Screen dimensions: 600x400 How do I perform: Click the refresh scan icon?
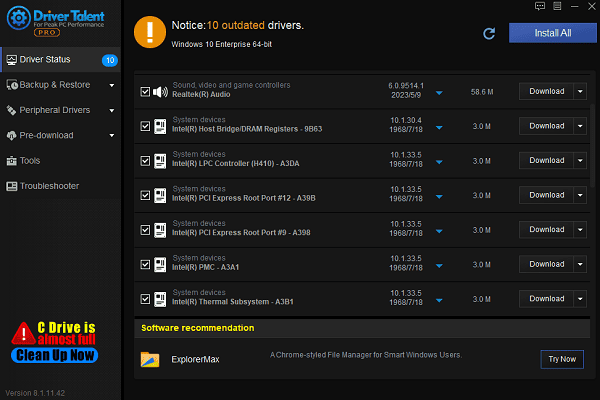(489, 34)
